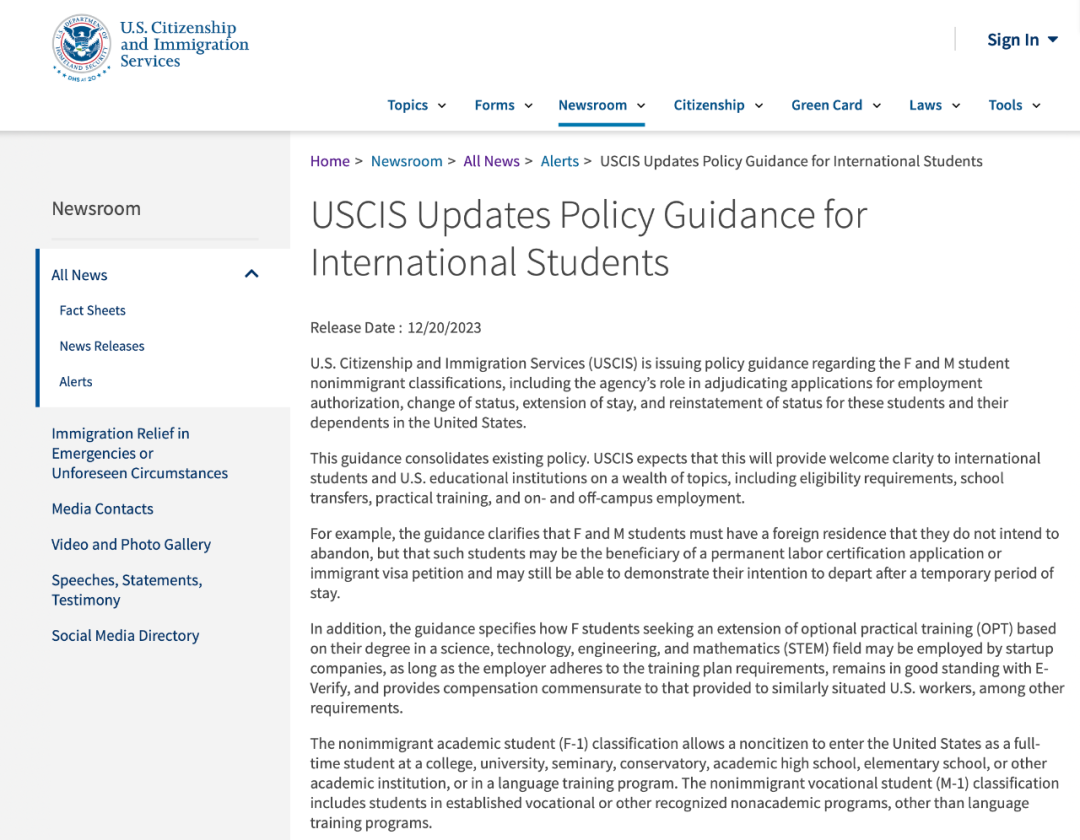The image size is (1080, 840).
Task: Open Immigration Relief in Emergencies link
Action: pyautogui.click(x=140, y=453)
